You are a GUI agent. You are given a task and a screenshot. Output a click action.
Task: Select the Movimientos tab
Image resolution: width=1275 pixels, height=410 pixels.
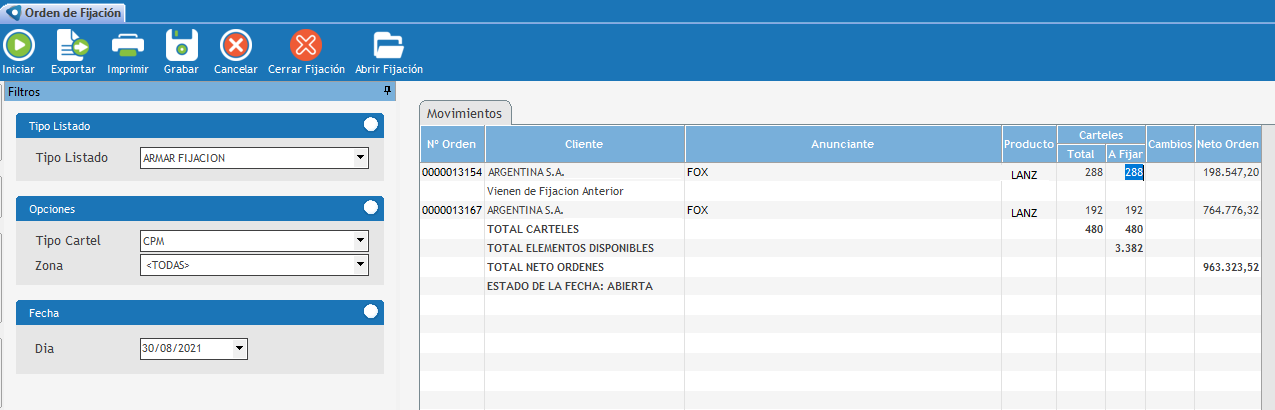pos(464,113)
